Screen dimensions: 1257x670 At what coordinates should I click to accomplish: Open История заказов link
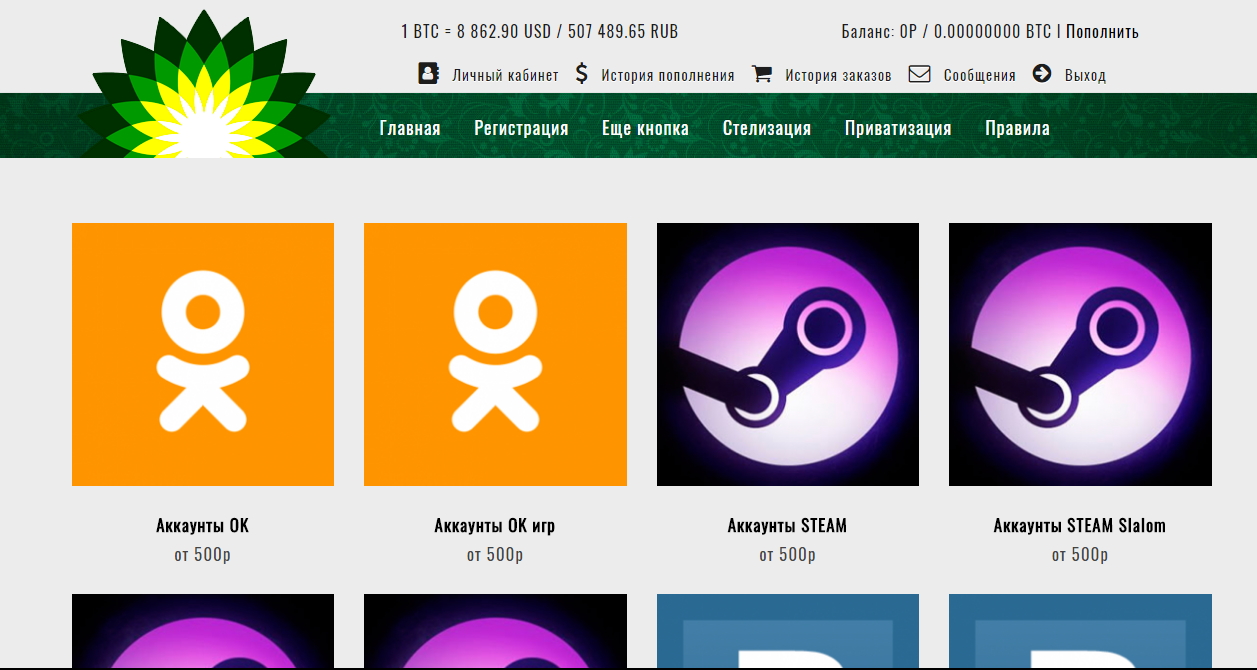[838, 75]
